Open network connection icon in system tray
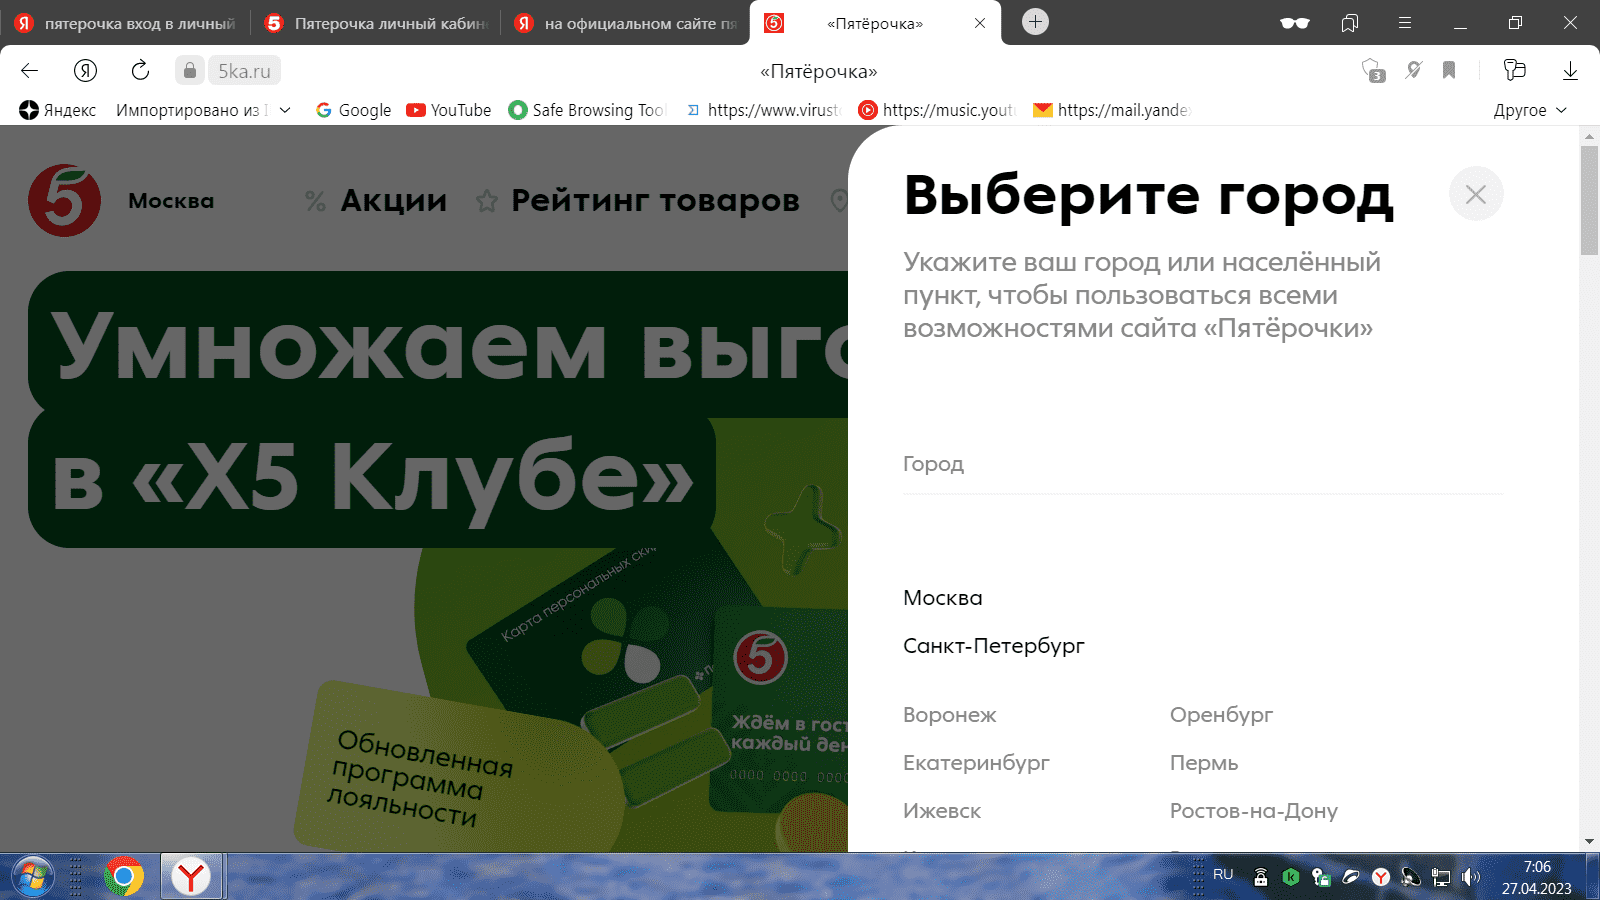 point(1441,877)
